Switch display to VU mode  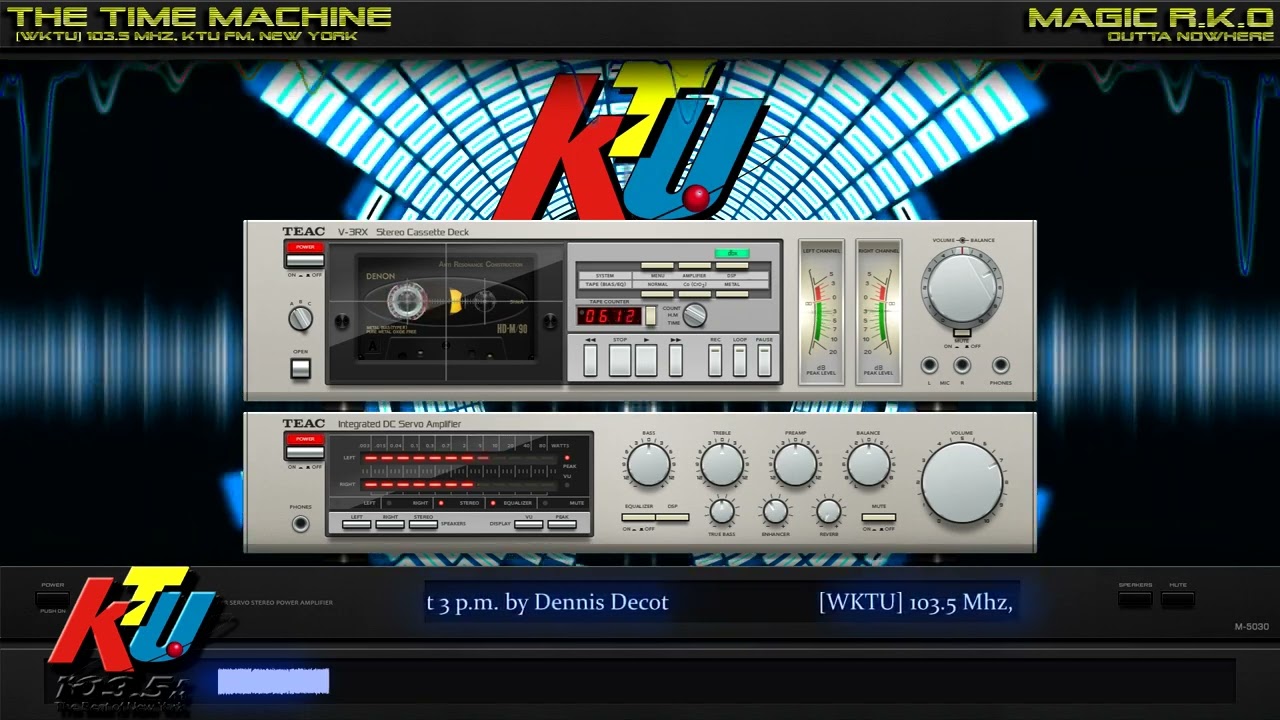click(528, 524)
